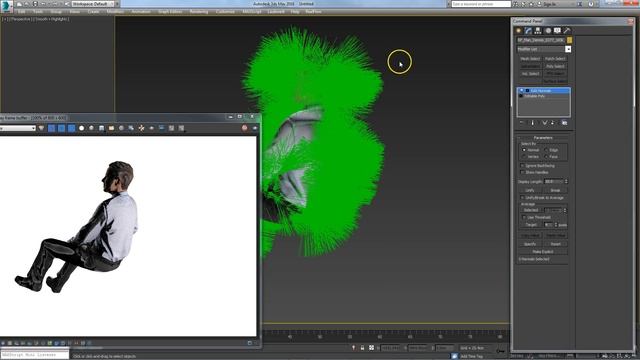This screenshot has width=640, height=360.
Task: Toggle the selection lock icon in status bar
Action: point(362,348)
